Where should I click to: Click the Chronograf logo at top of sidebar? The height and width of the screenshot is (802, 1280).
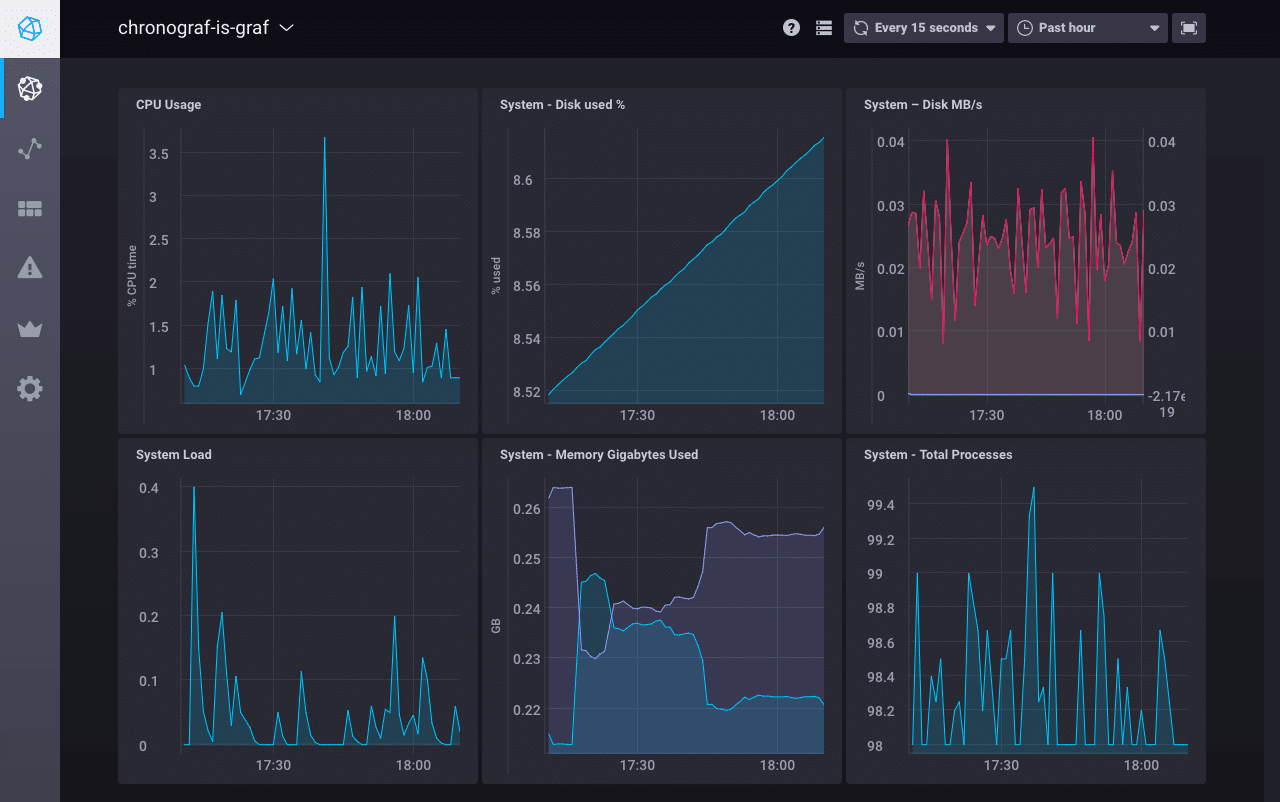pyautogui.click(x=29, y=28)
